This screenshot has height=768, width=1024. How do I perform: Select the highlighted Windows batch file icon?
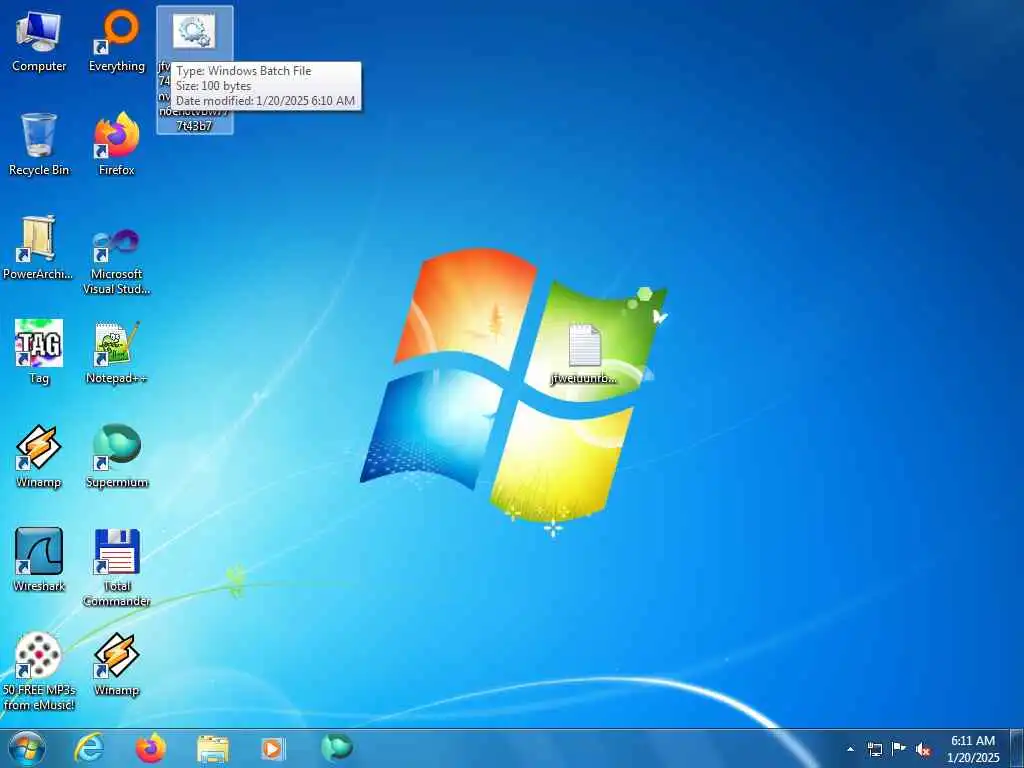coord(195,31)
